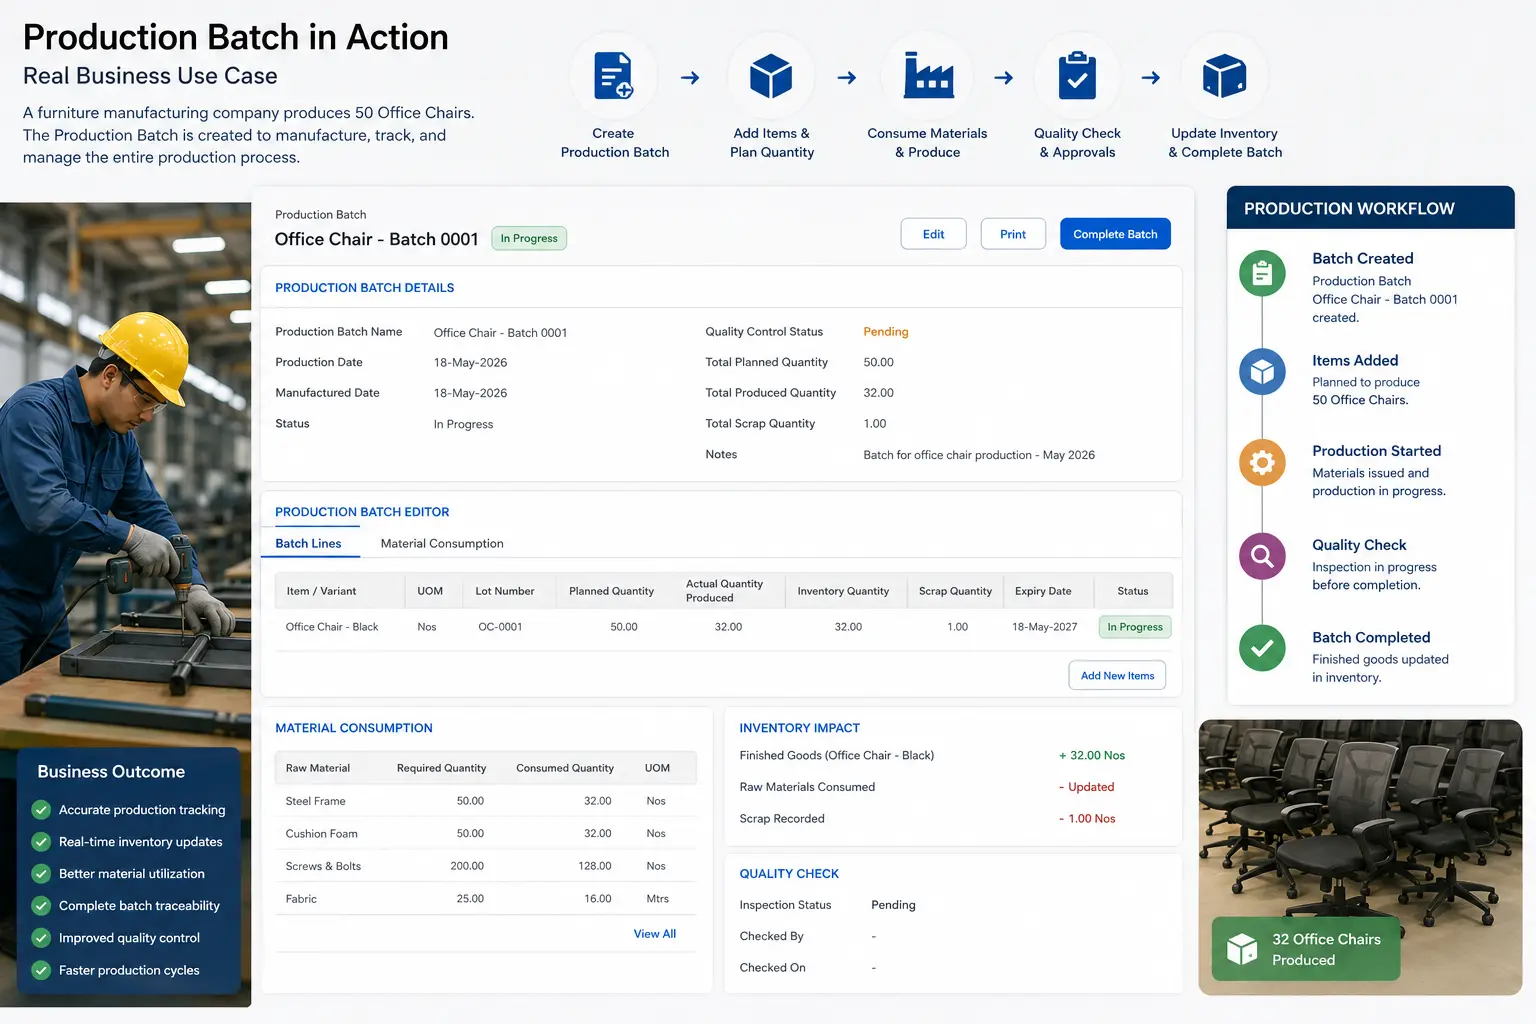
Task: Open the View All link
Action: [655, 934]
